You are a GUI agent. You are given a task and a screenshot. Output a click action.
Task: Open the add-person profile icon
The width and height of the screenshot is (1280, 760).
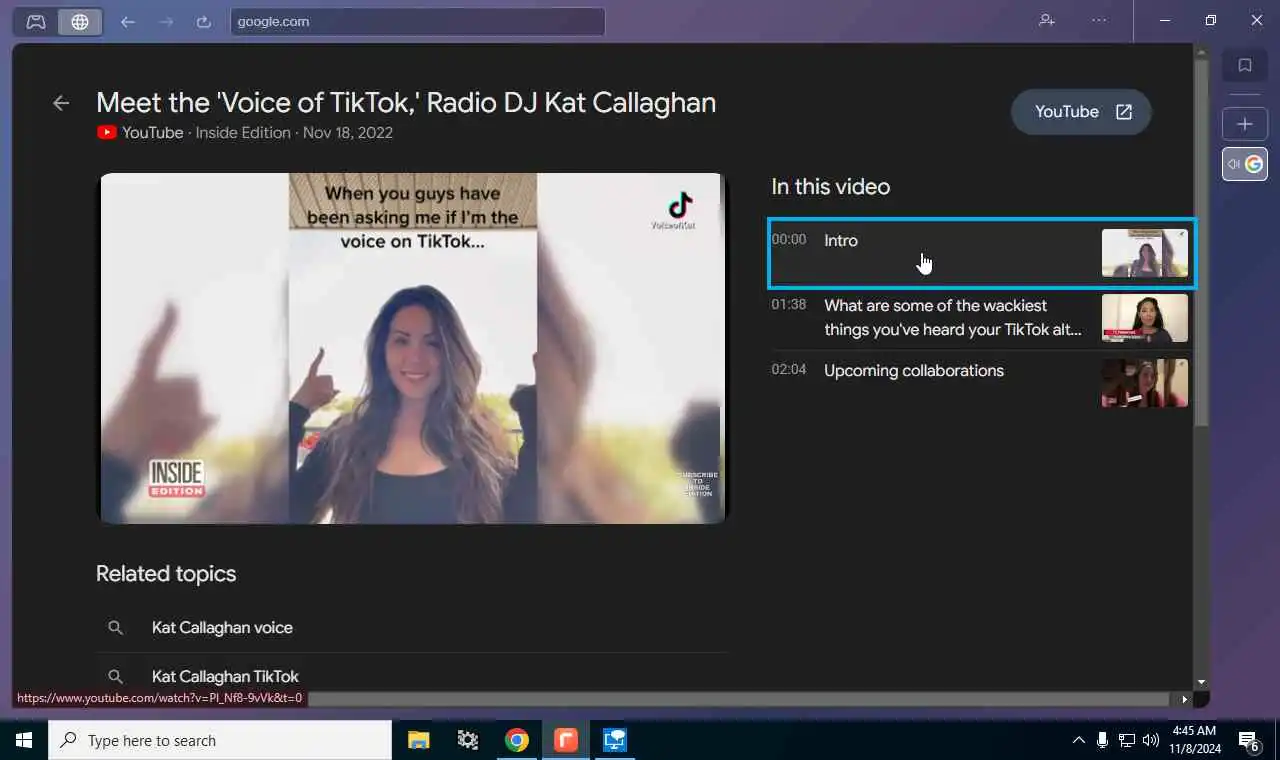[1047, 20]
